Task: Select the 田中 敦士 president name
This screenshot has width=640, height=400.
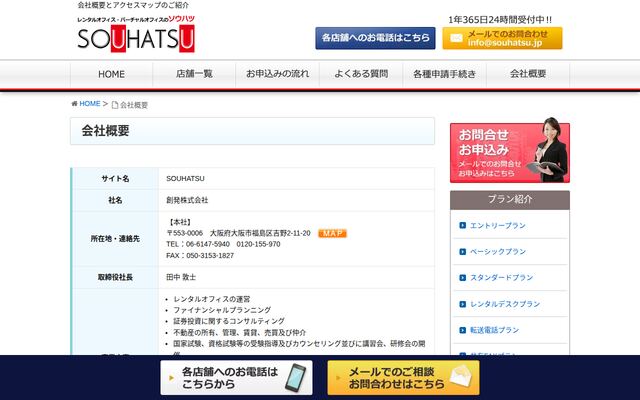Action: point(181,278)
